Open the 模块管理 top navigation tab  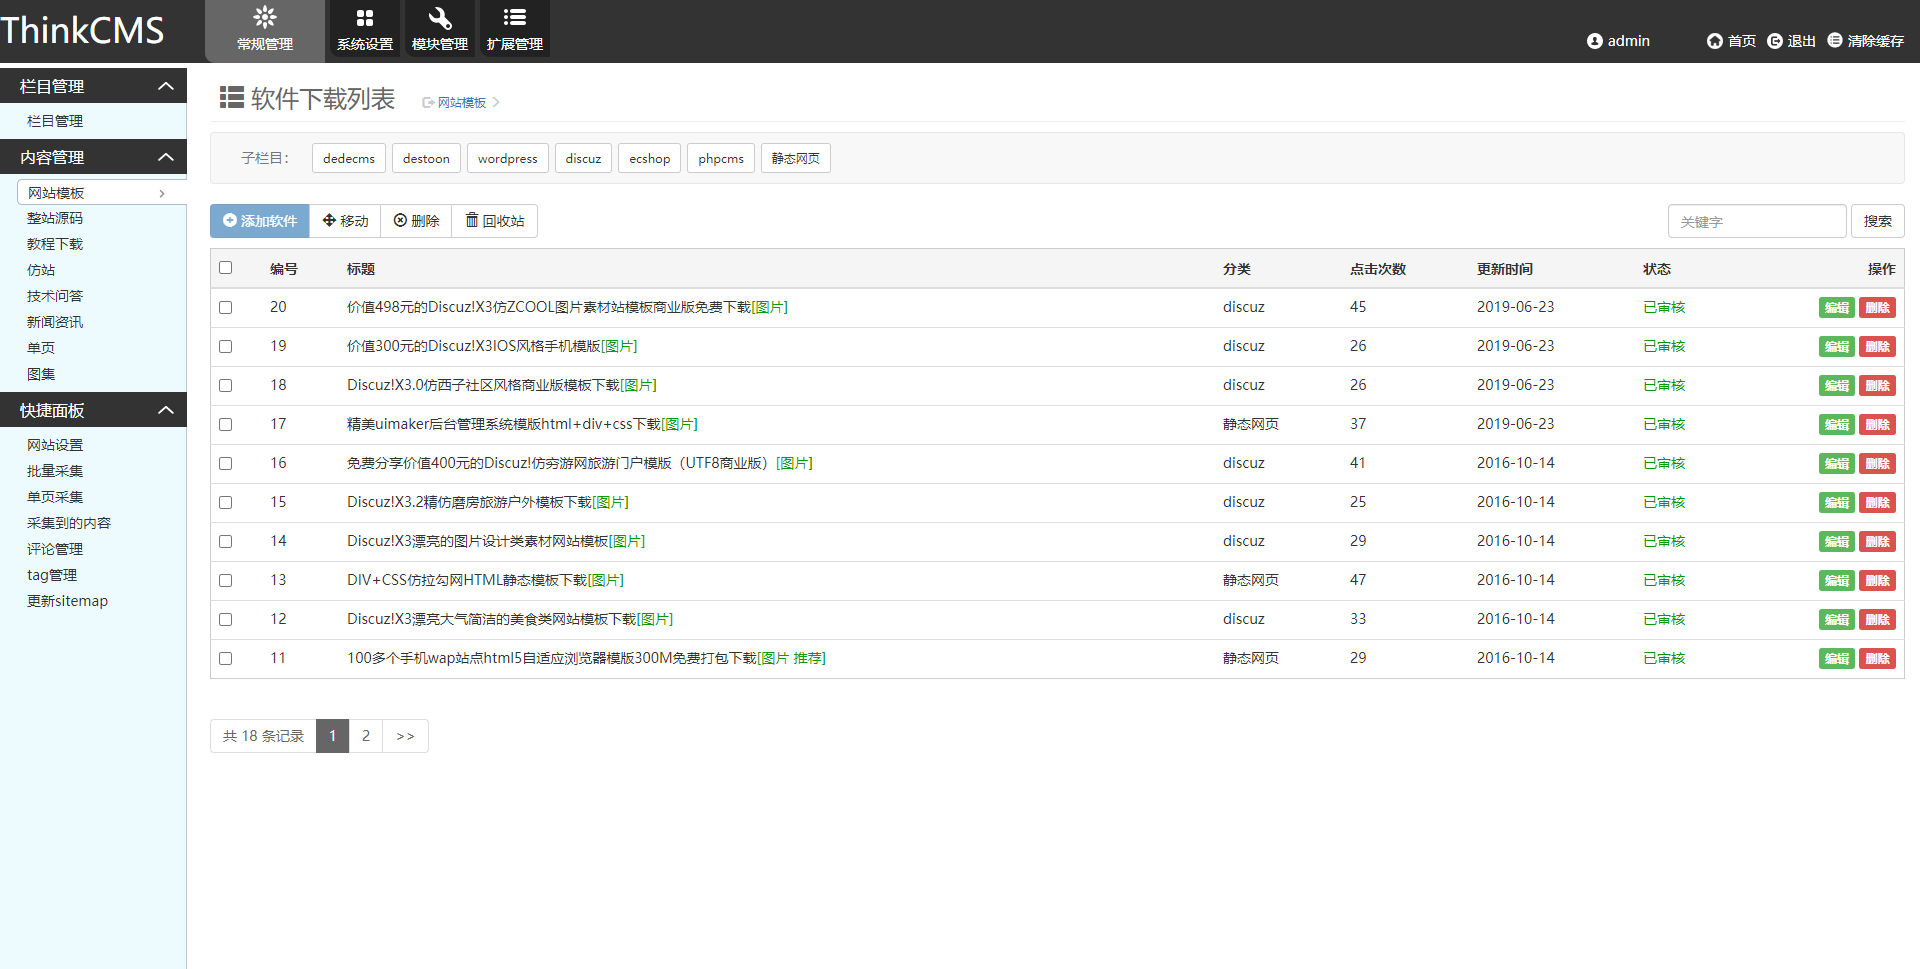click(440, 30)
